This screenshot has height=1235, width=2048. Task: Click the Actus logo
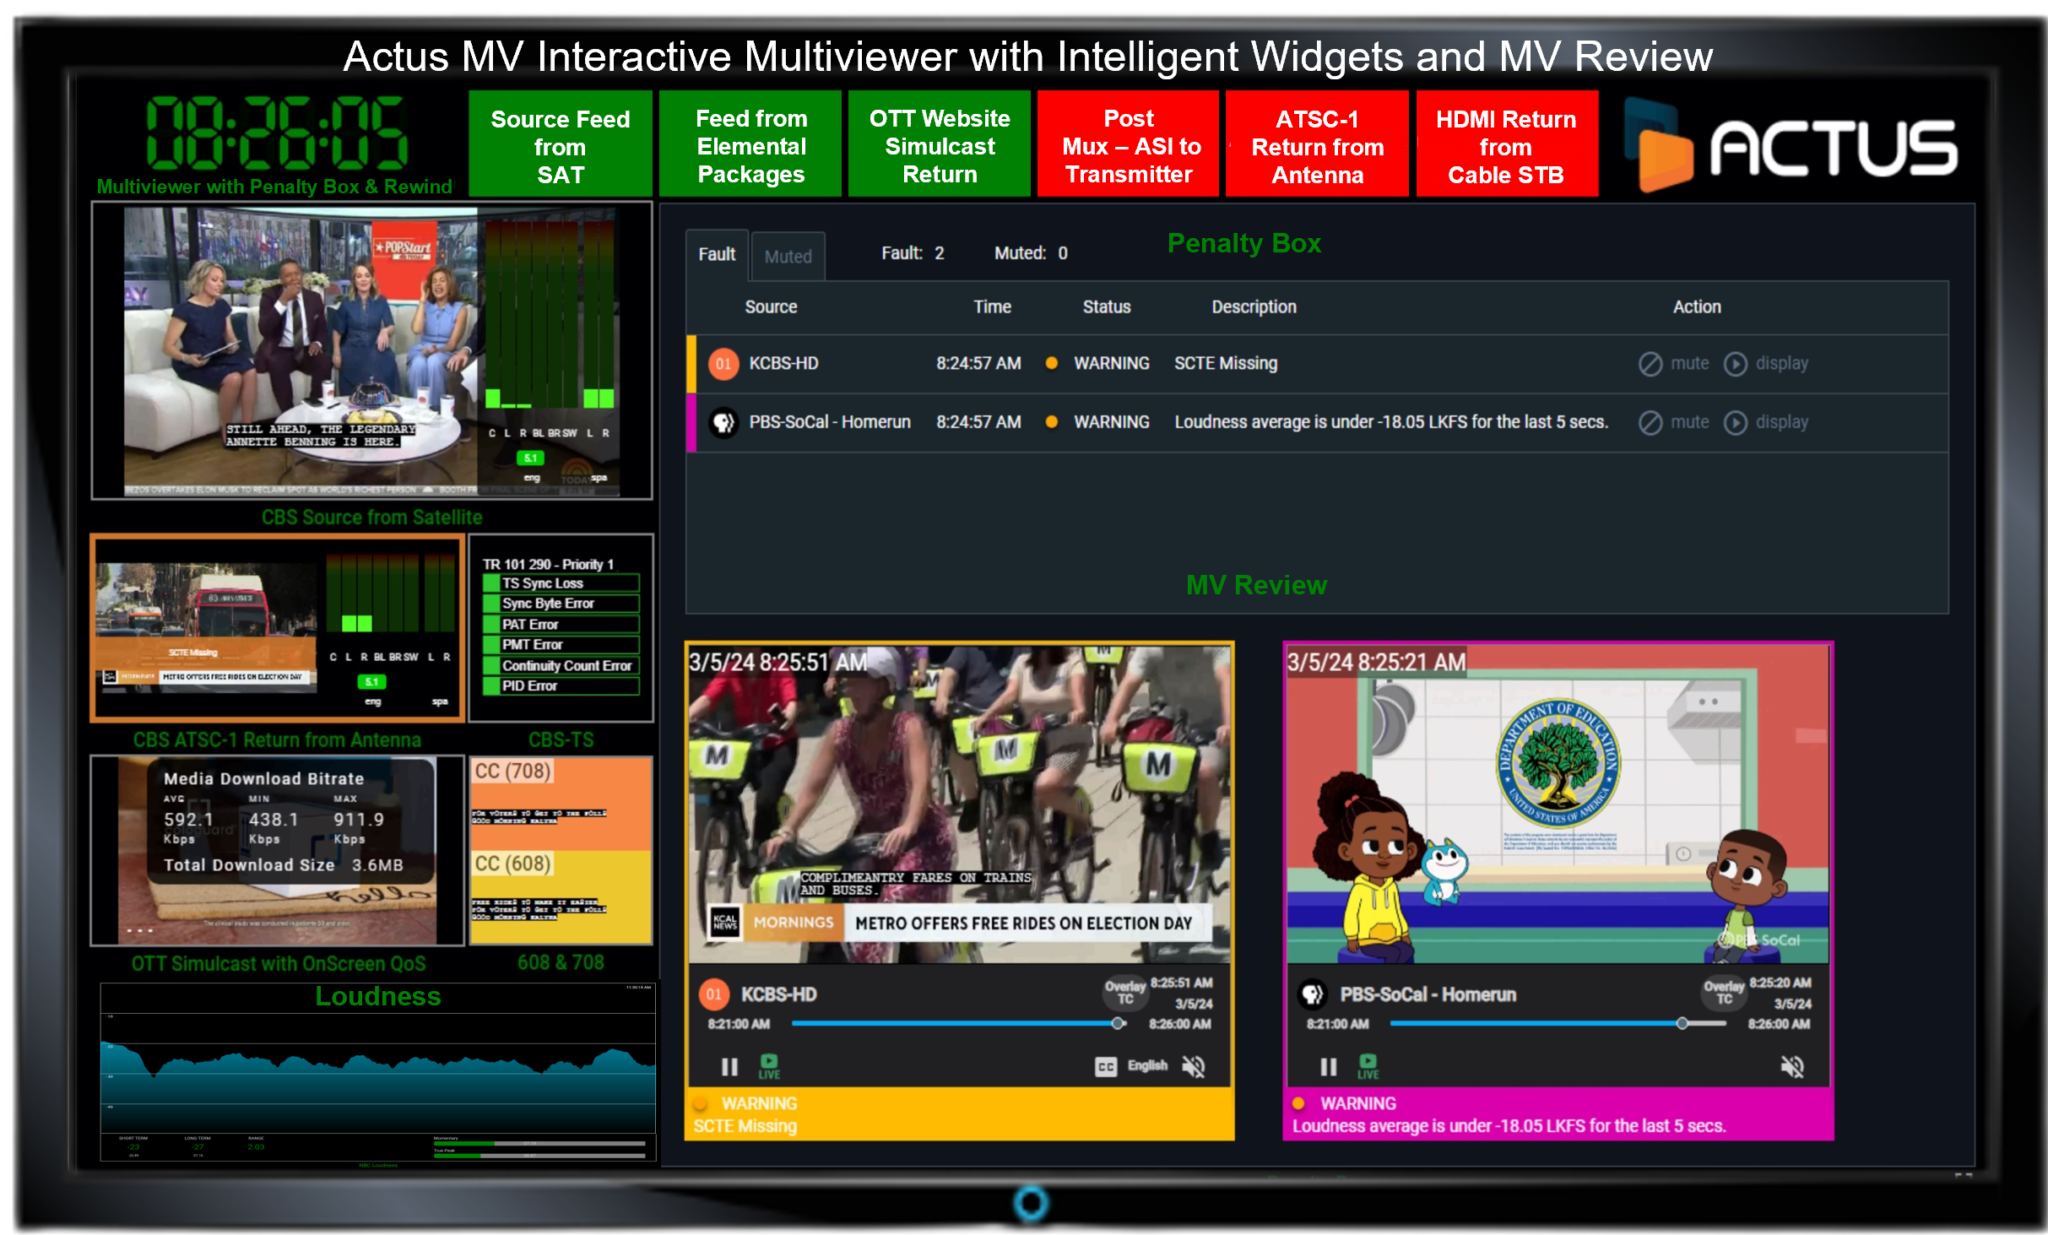pyautogui.click(x=1790, y=145)
